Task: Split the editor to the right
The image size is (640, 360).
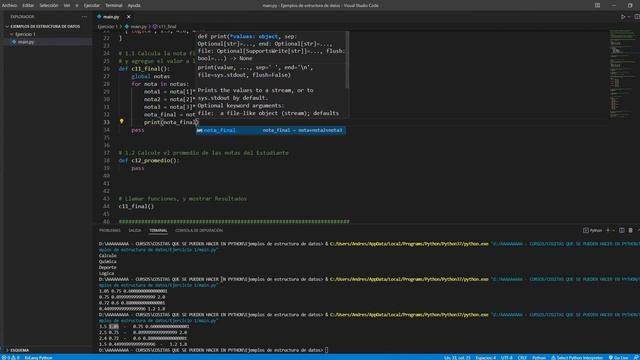Action: [637, 17]
